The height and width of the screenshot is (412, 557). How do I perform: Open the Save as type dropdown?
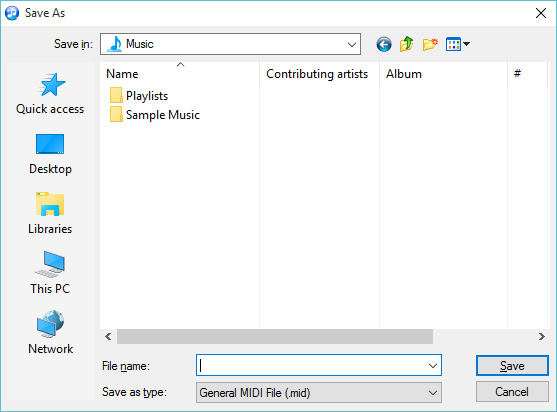click(x=319, y=393)
